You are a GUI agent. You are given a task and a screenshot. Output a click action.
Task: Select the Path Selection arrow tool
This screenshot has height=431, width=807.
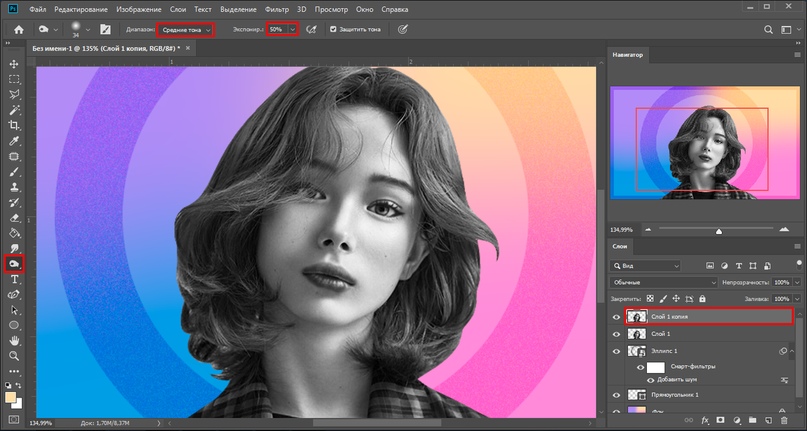14,310
